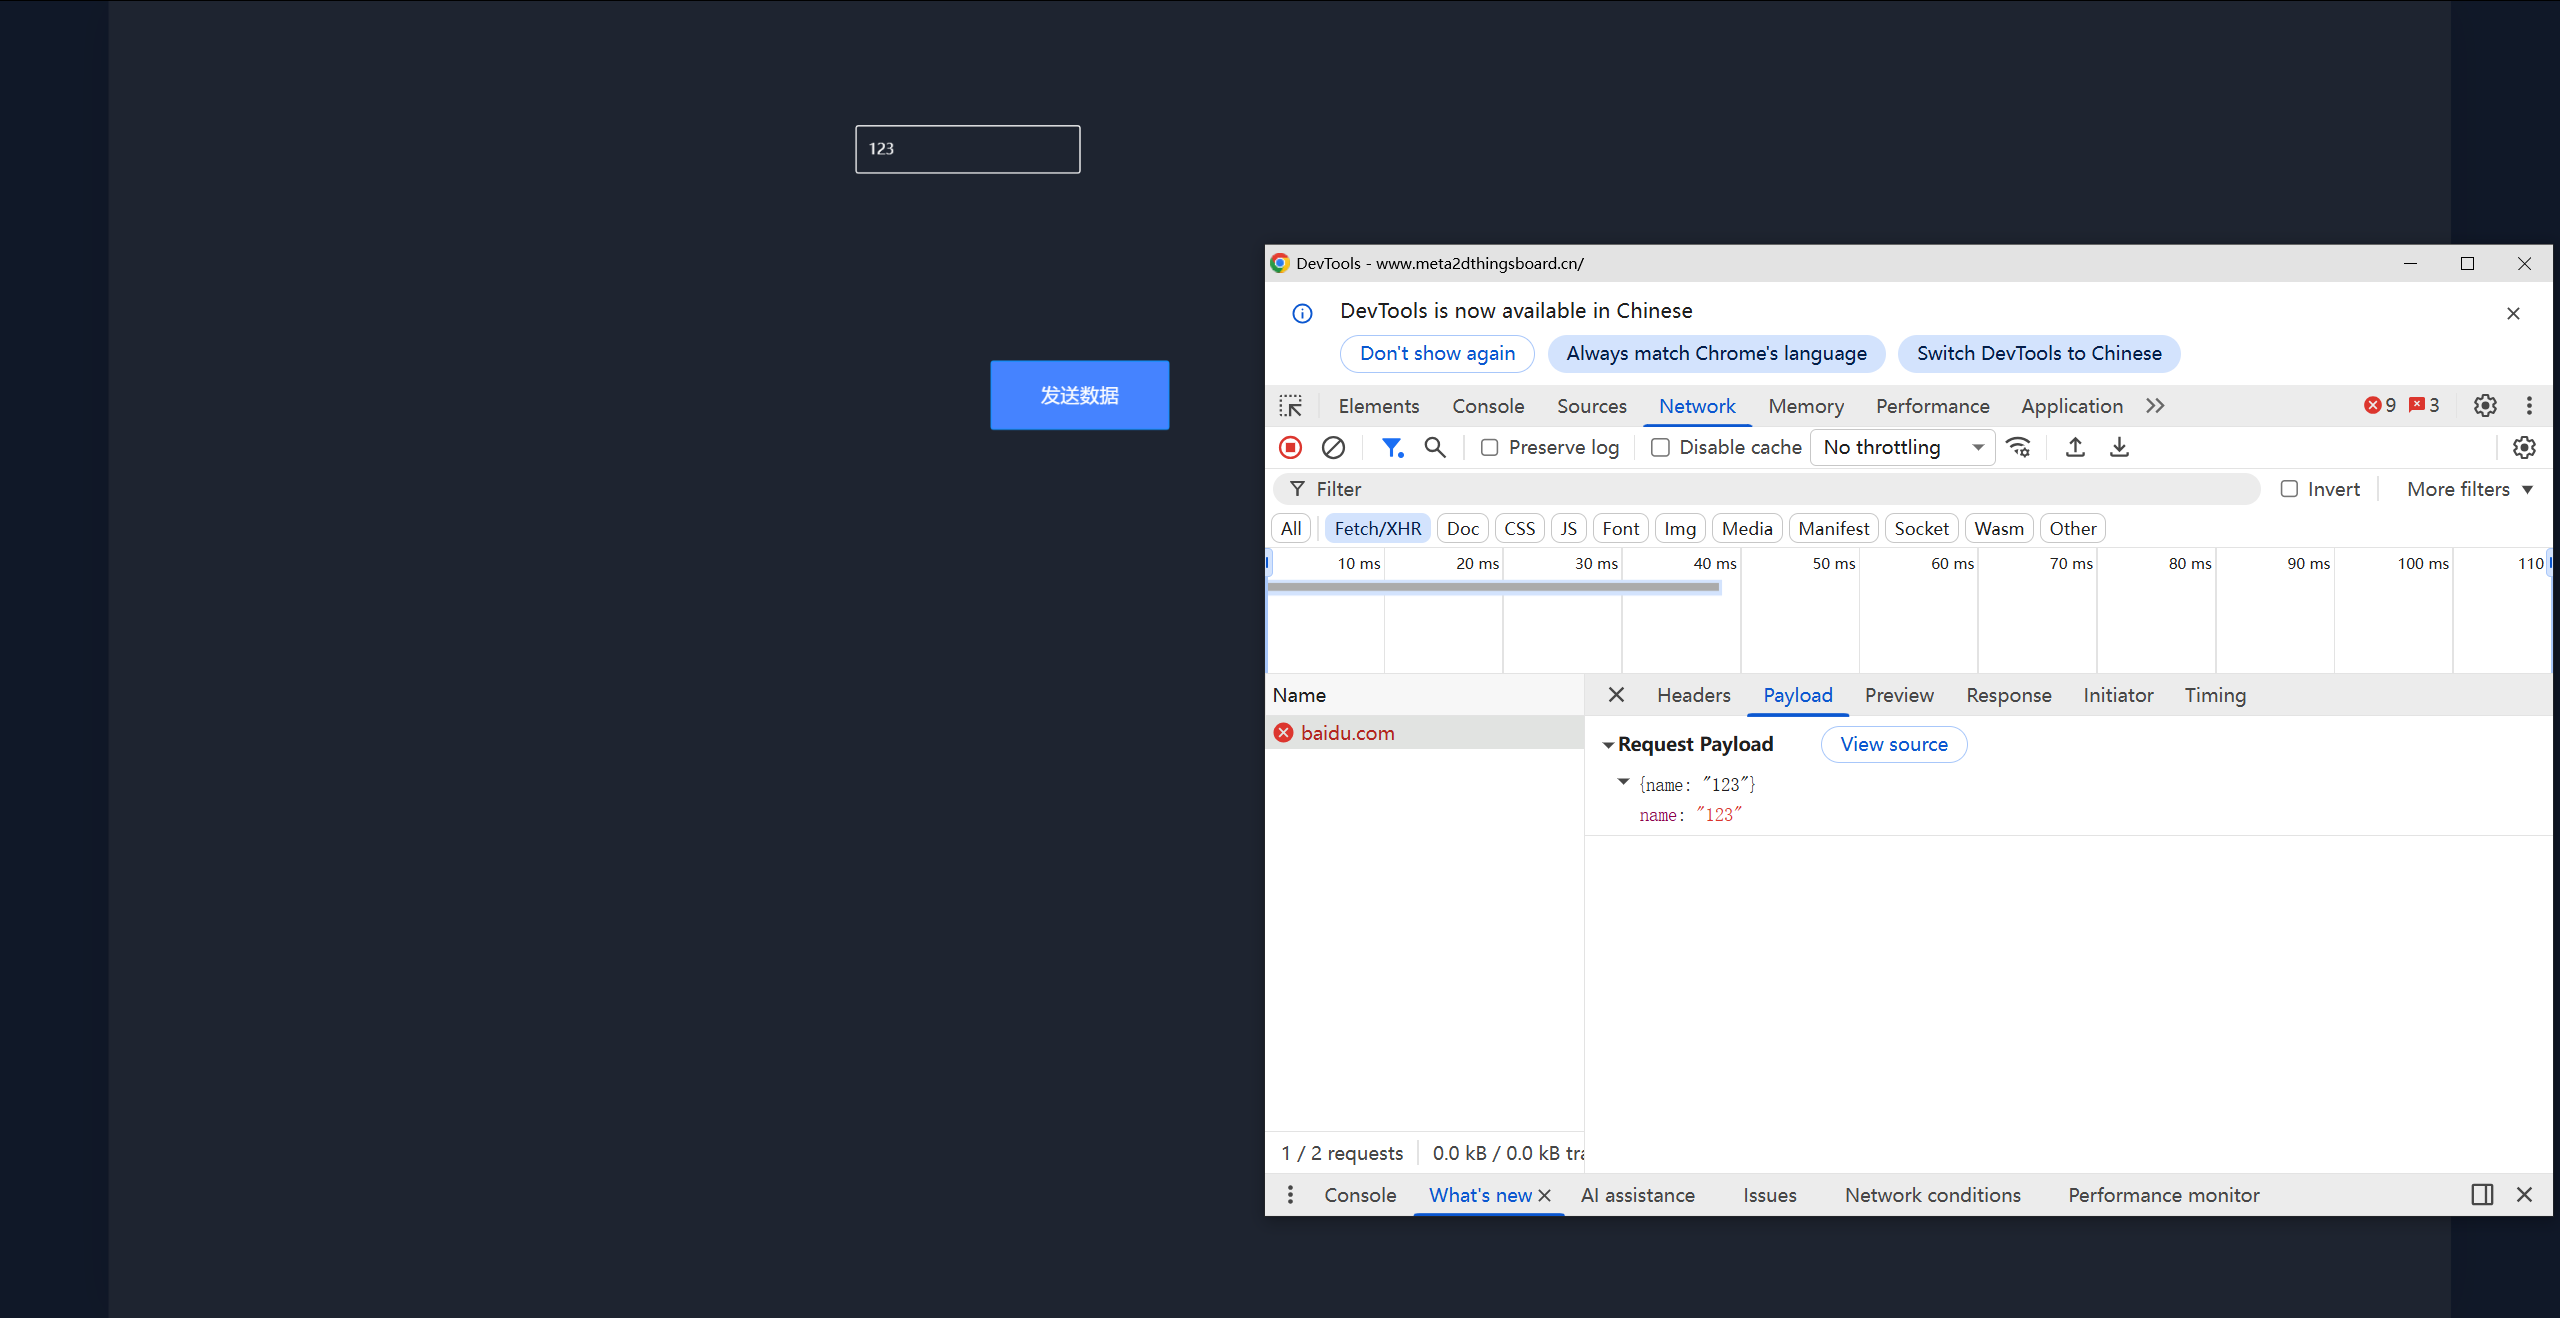Click the export HAR download icon
The height and width of the screenshot is (1318, 2560).
click(2119, 447)
